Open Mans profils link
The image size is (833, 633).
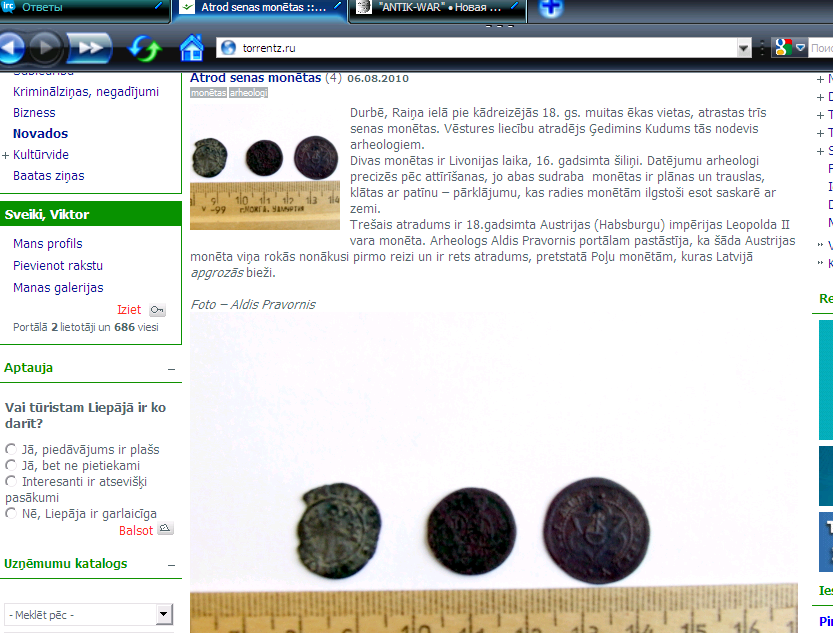[x=48, y=244]
